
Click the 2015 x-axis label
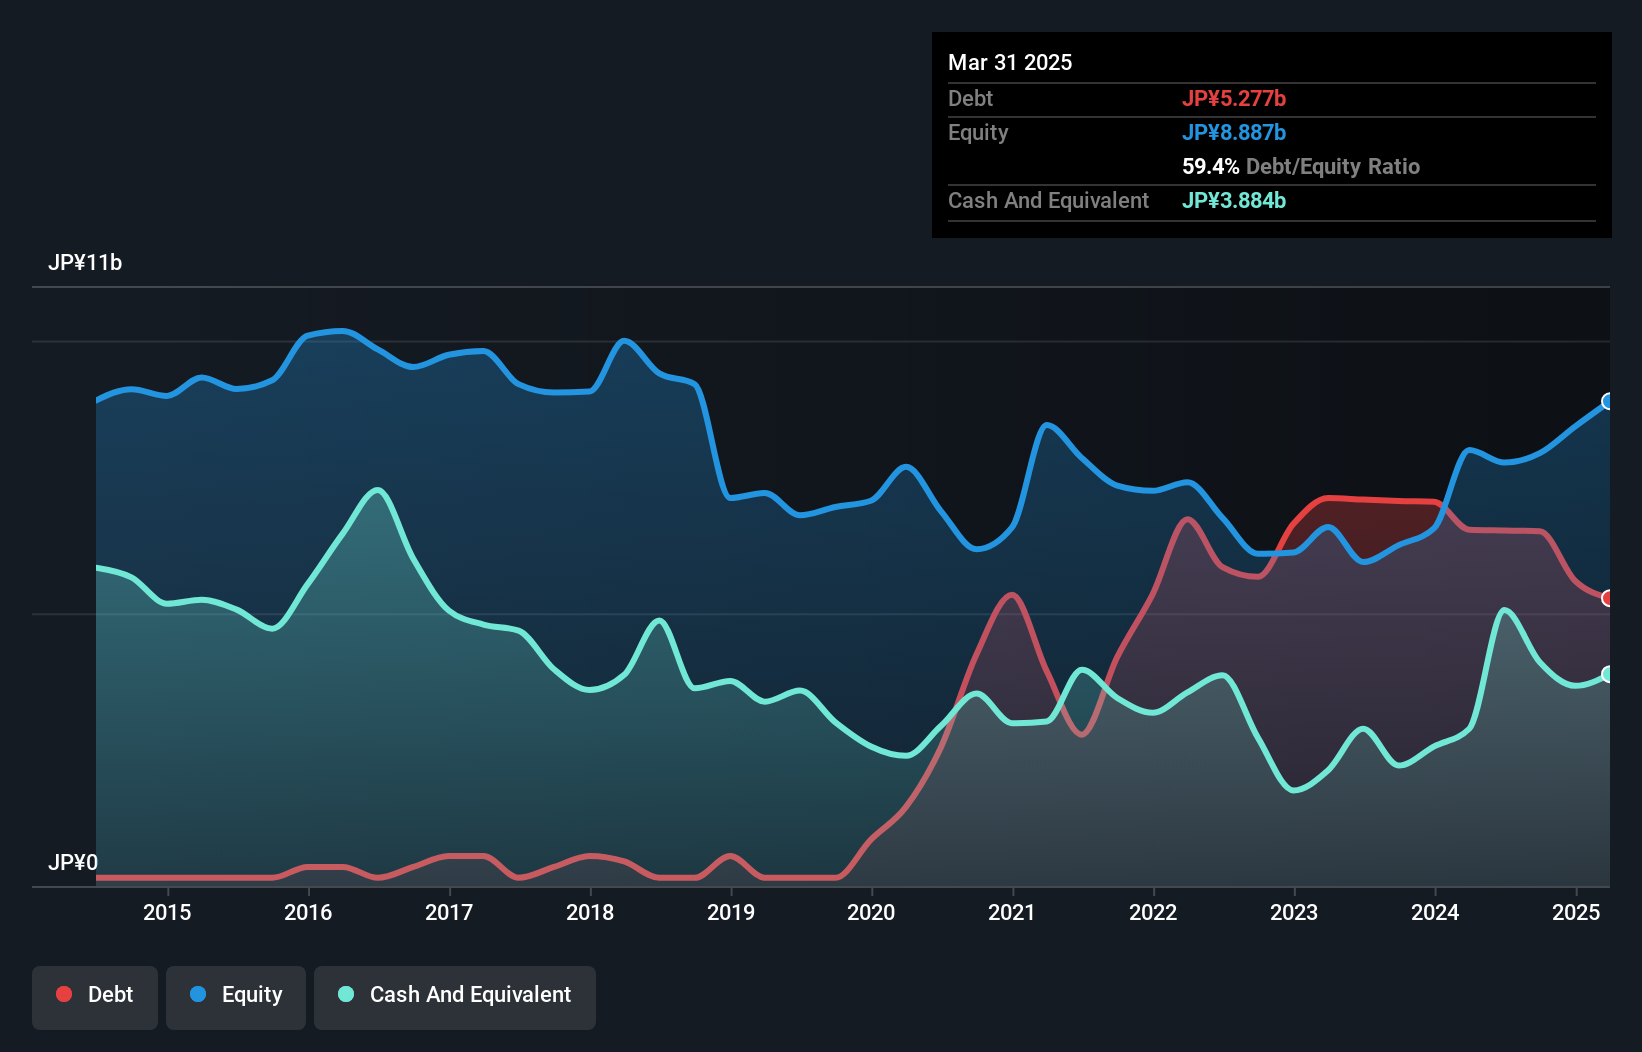coord(167,912)
